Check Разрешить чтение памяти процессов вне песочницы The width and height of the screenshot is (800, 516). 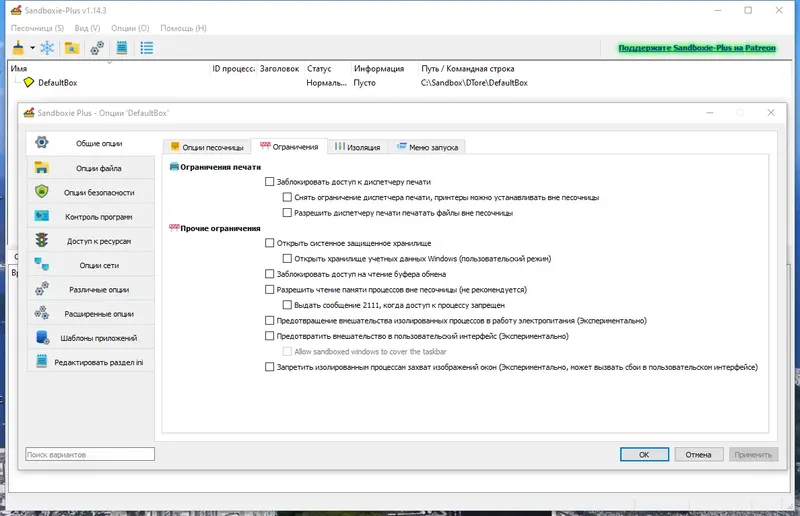click(269, 289)
